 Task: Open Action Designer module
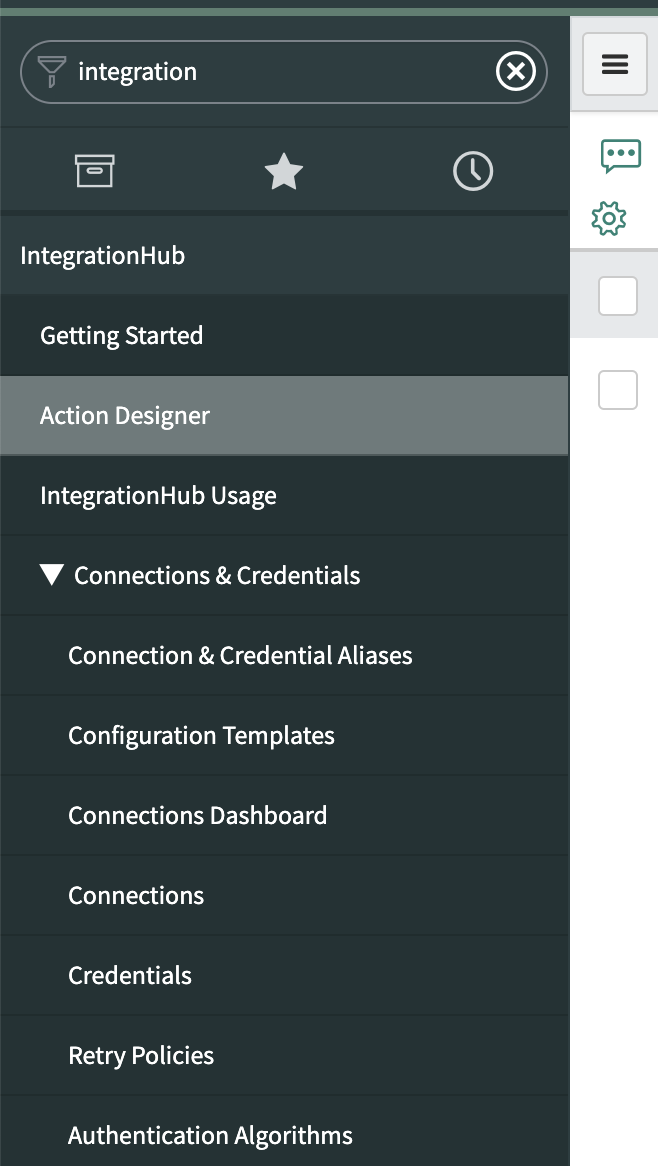[x=125, y=416]
